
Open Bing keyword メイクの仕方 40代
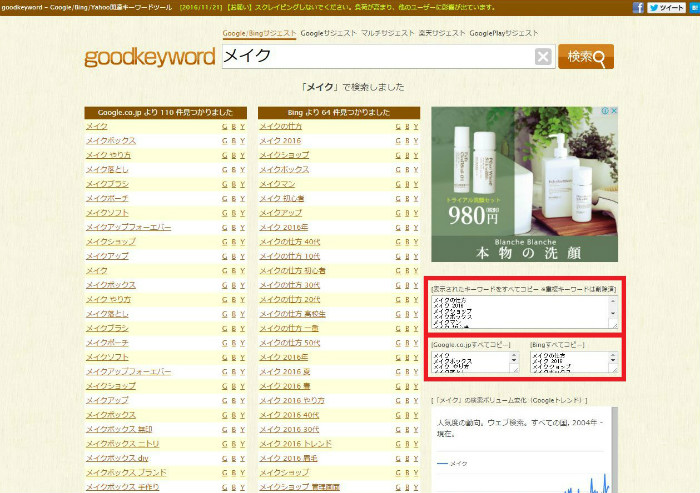tap(290, 242)
